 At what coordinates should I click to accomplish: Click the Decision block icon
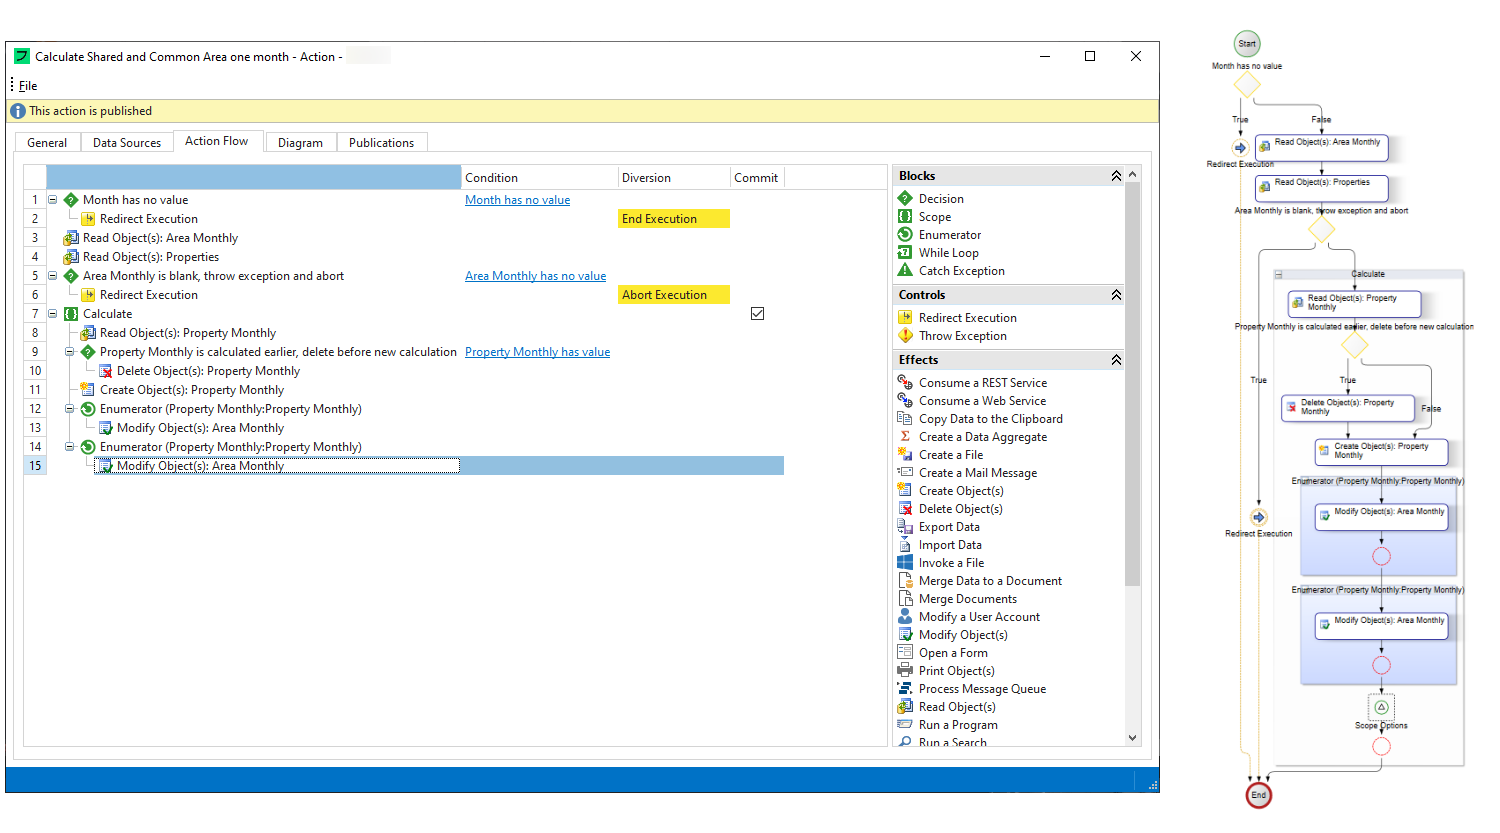(905, 199)
